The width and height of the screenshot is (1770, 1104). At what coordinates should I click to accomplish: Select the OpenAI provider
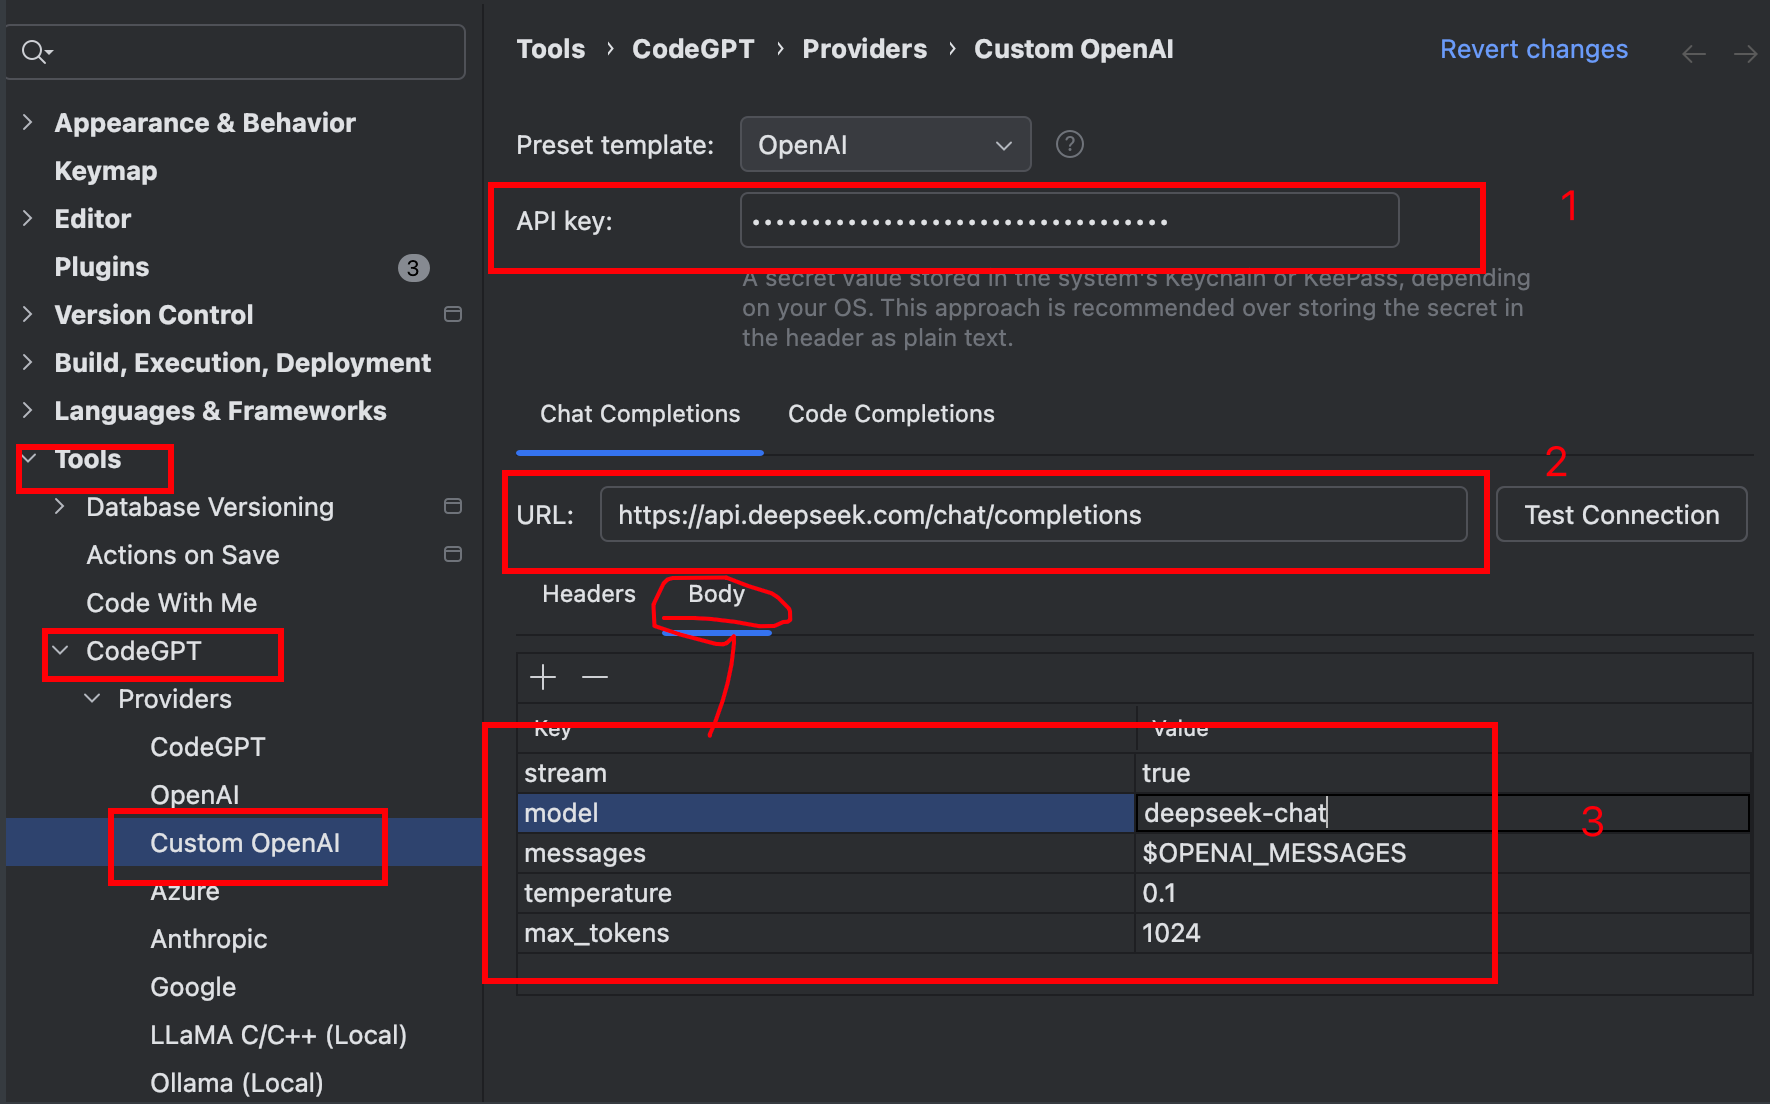pyautogui.click(x=195, y=795)
